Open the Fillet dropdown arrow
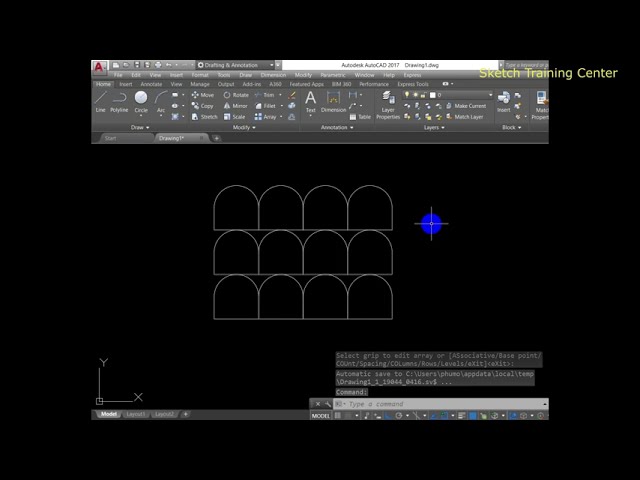 click(282, 106)
